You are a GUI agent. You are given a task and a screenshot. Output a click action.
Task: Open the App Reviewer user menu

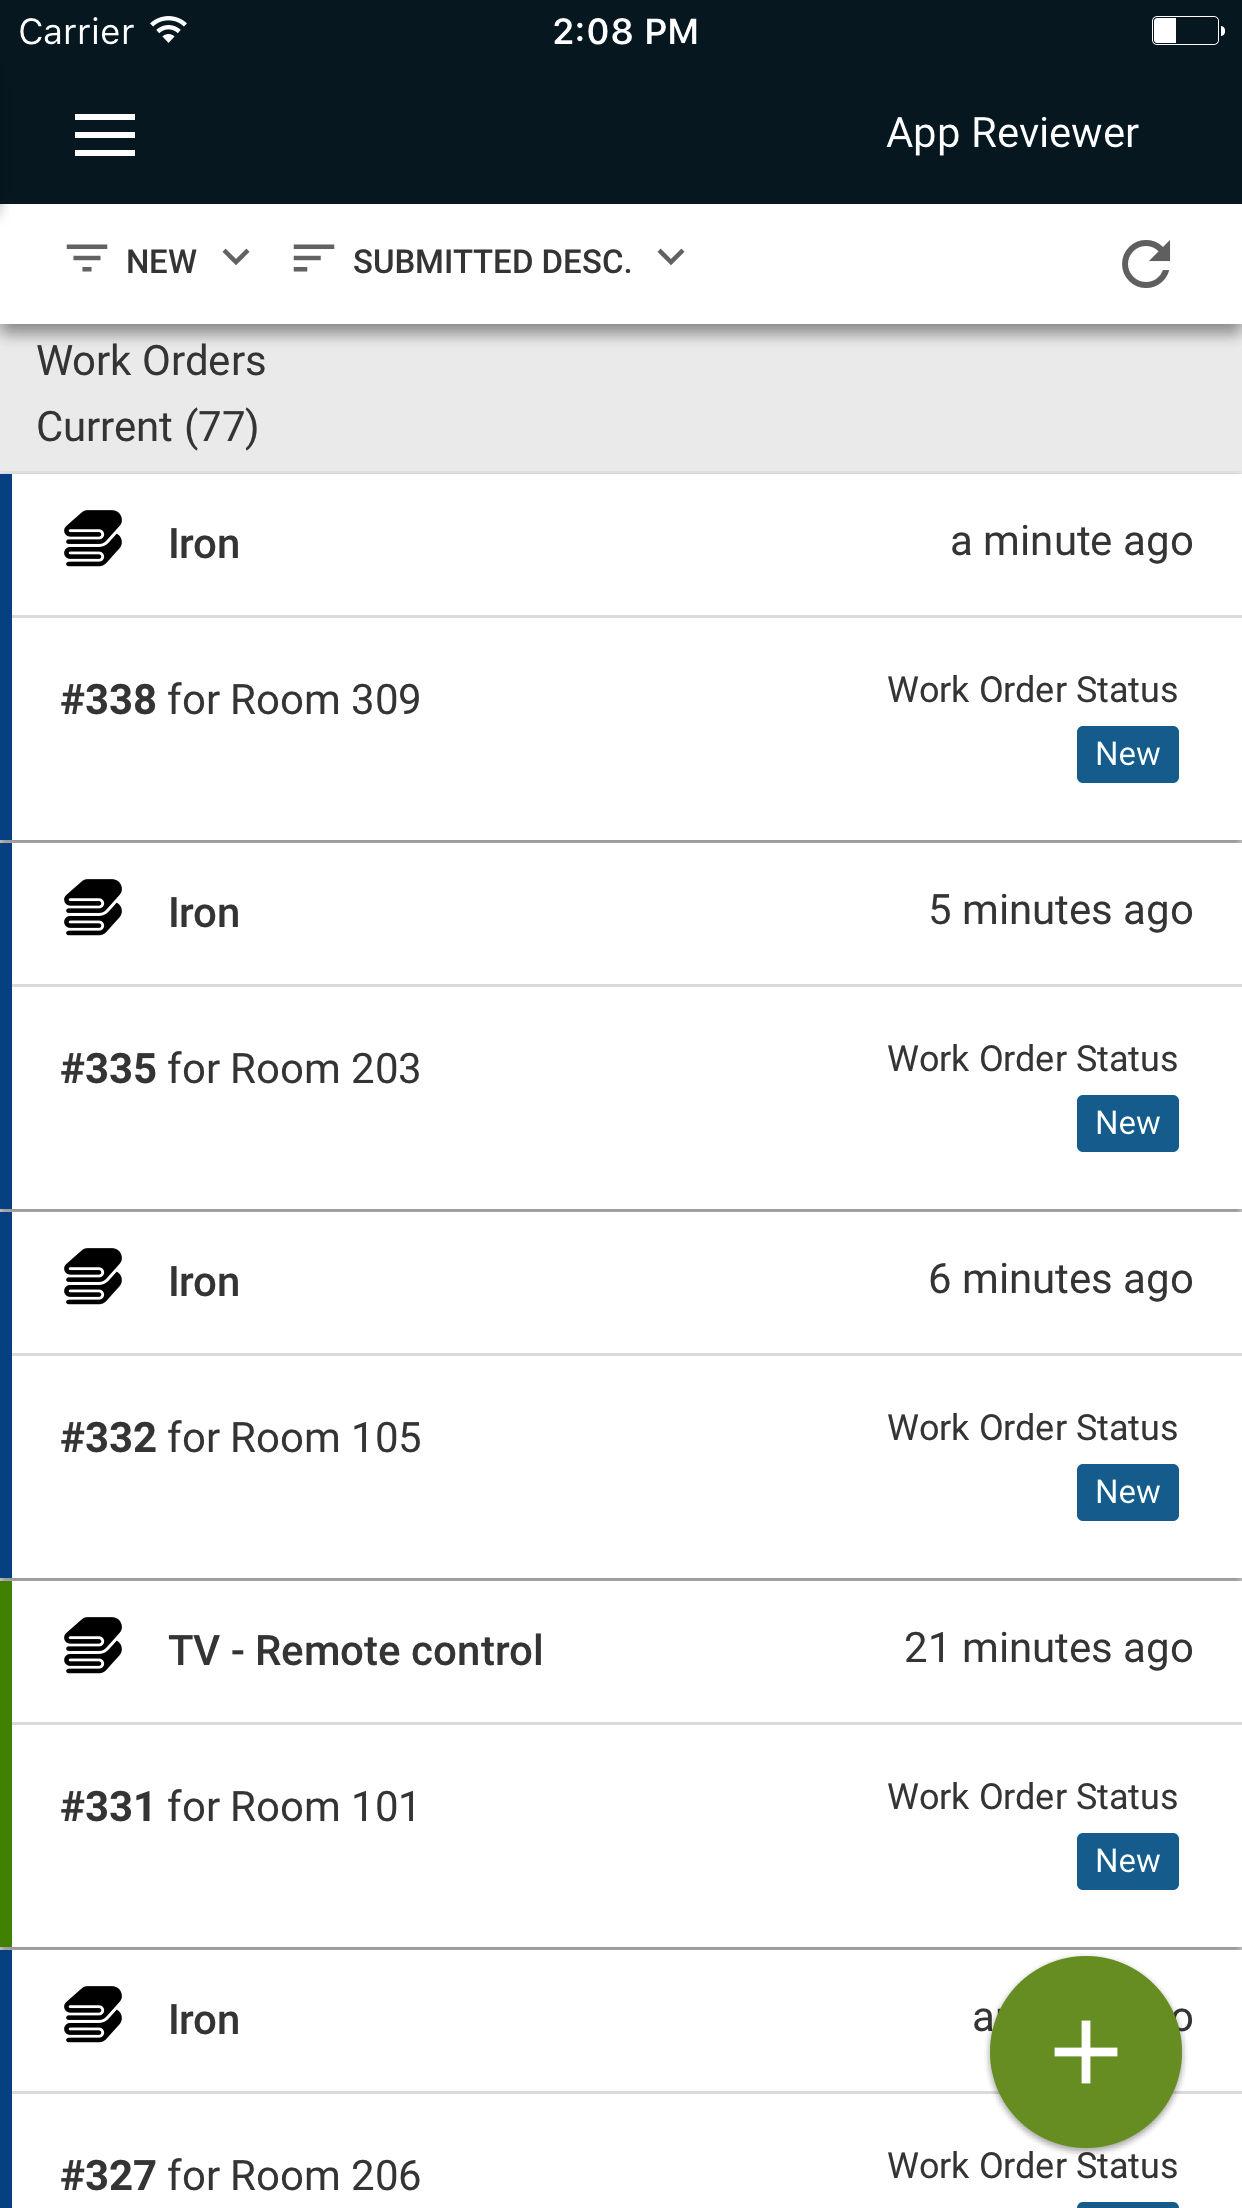tap(1012, 134)
